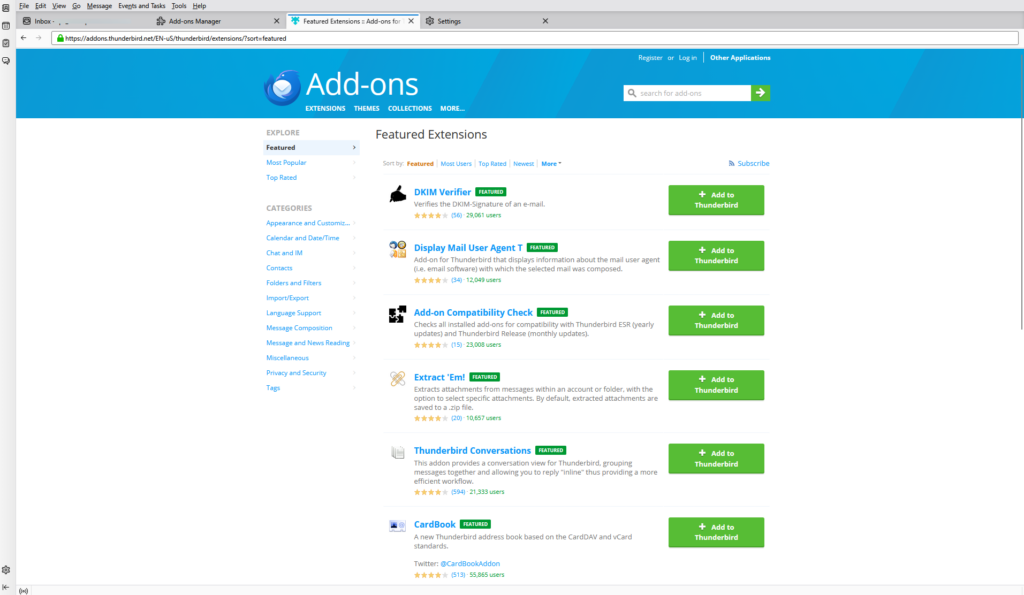Viewport: 1024px width, 595px height.
Task: Switch to the Inbox tab
Action: (x=84, y=21)
